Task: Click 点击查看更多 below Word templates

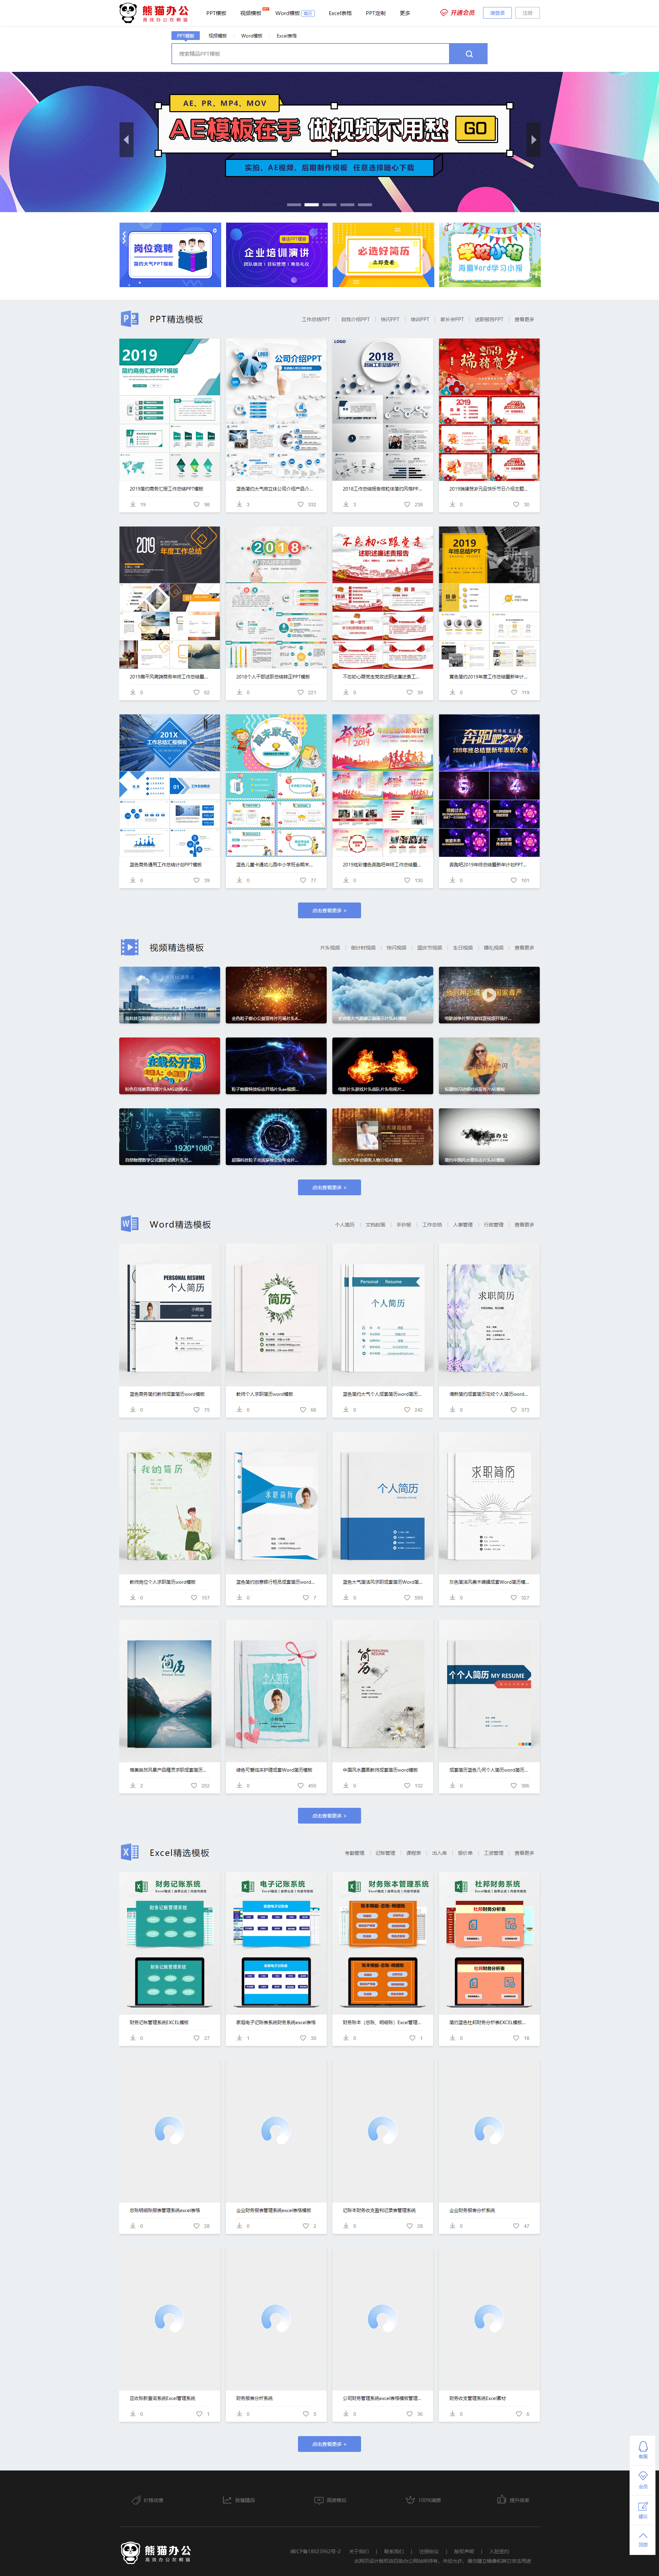Action: point(329,1815)
